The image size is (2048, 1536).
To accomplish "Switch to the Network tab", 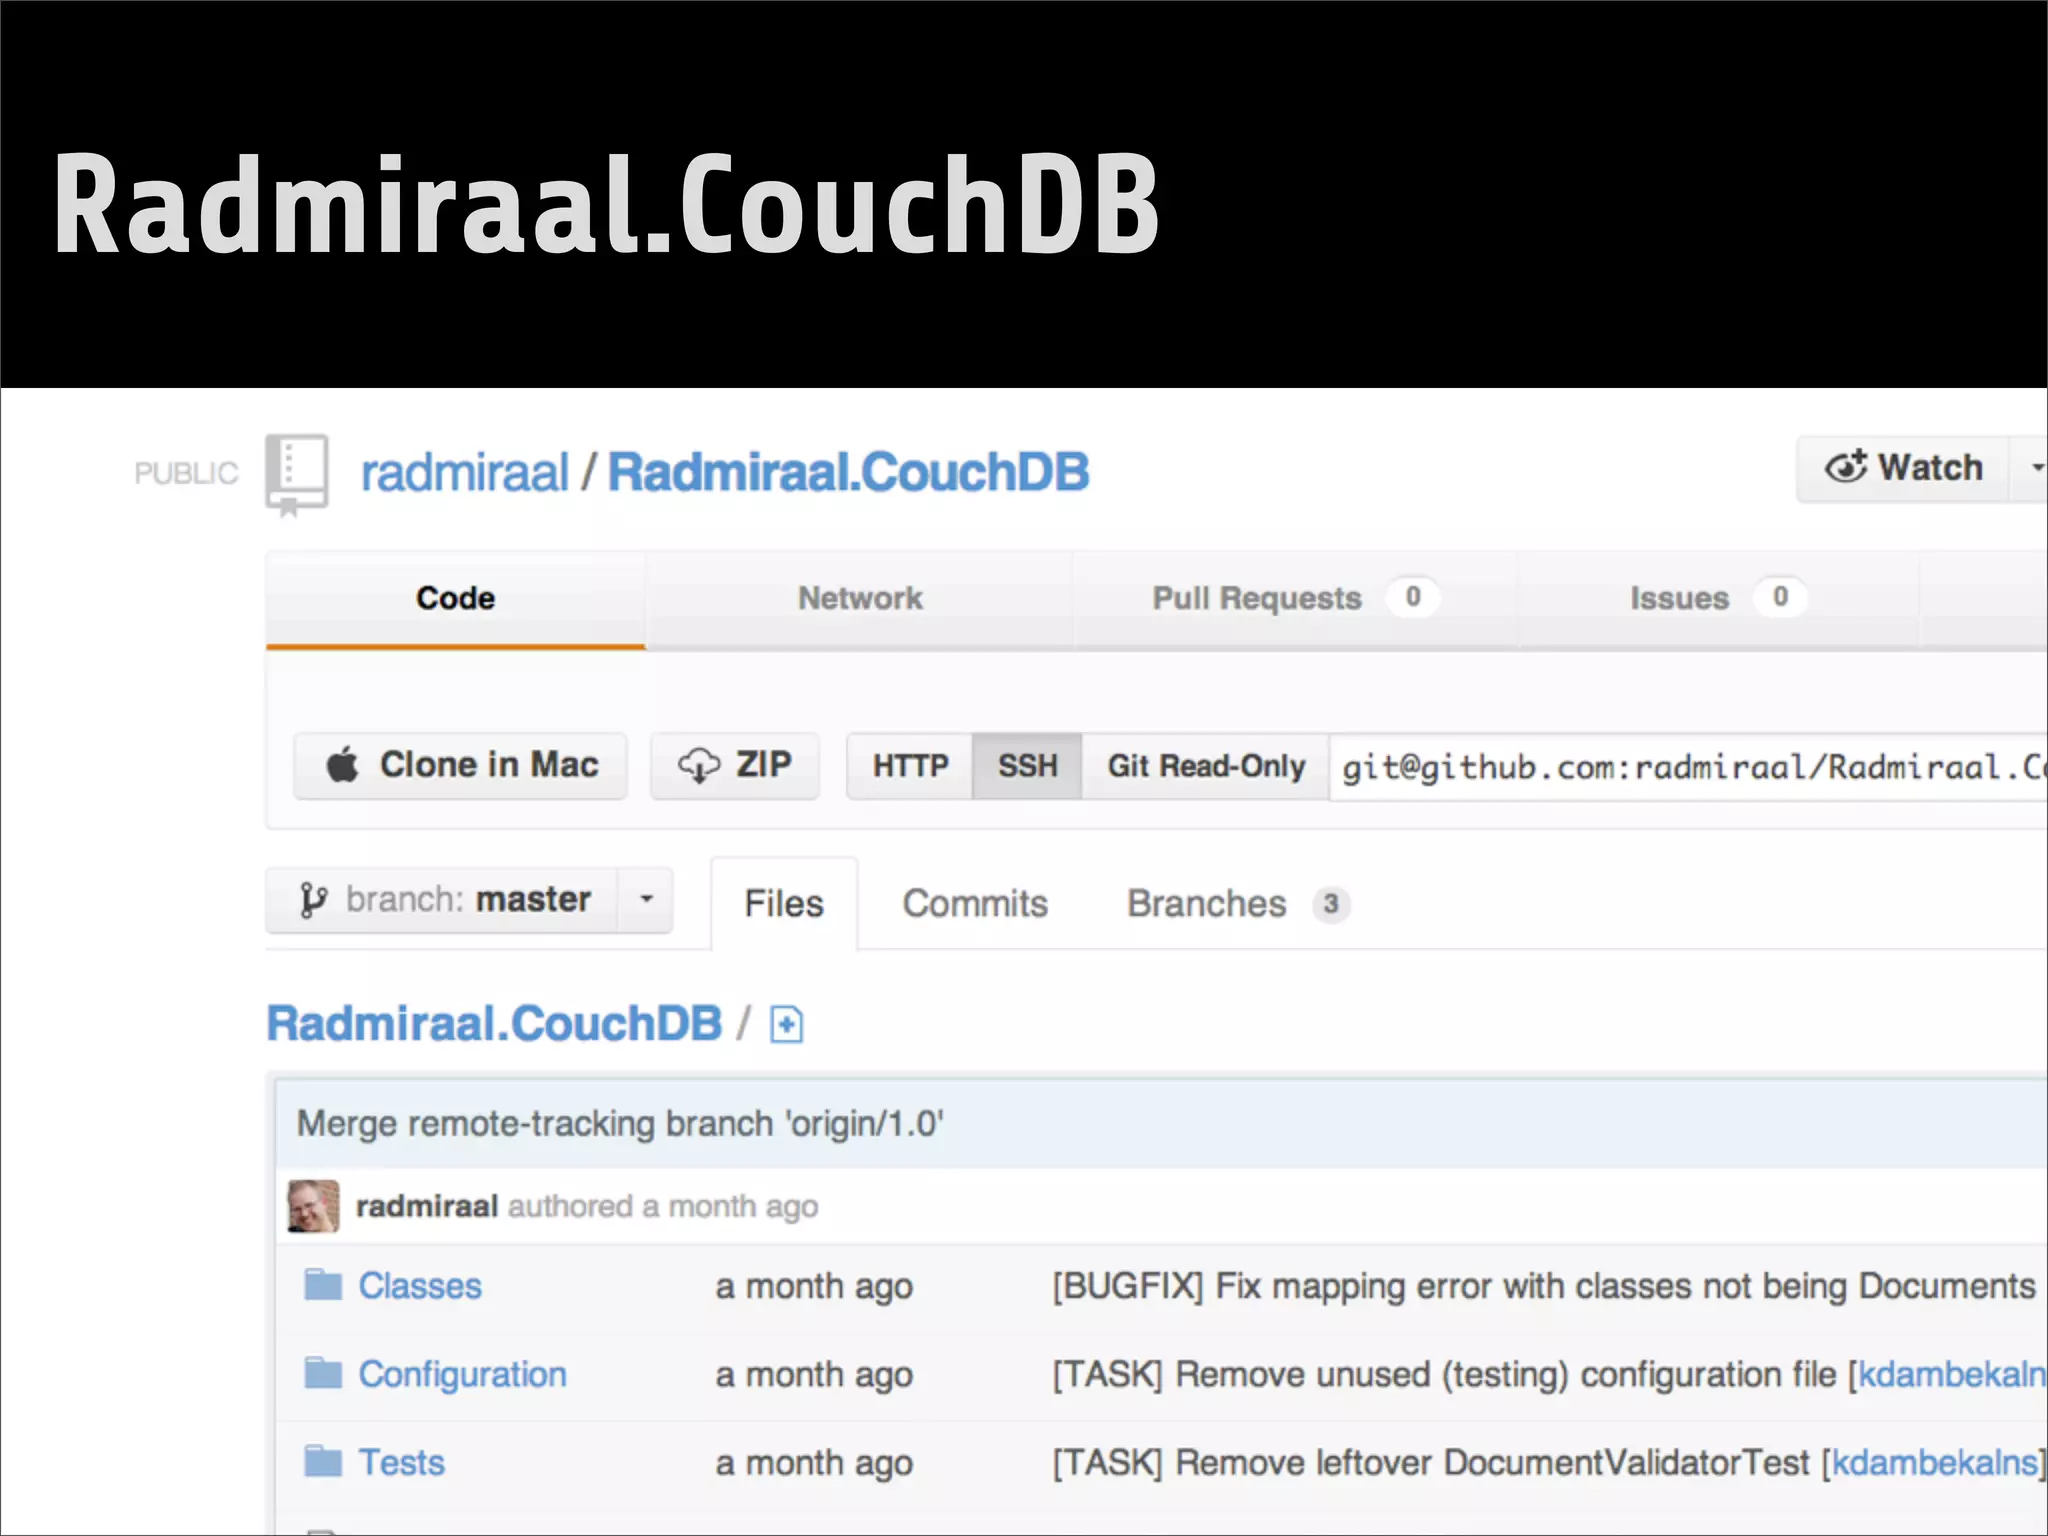I will (860, 599).
